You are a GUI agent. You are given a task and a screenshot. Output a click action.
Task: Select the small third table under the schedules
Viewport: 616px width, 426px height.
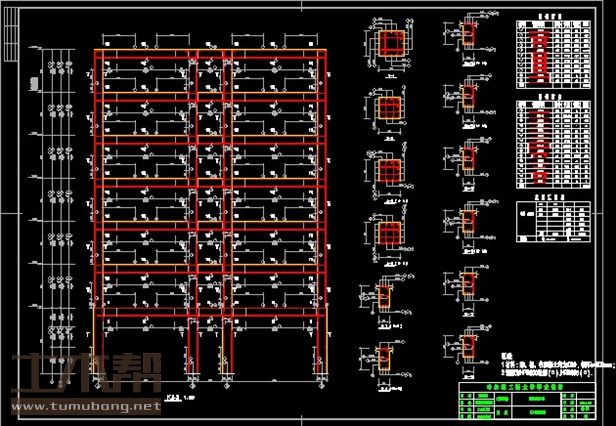548,222
